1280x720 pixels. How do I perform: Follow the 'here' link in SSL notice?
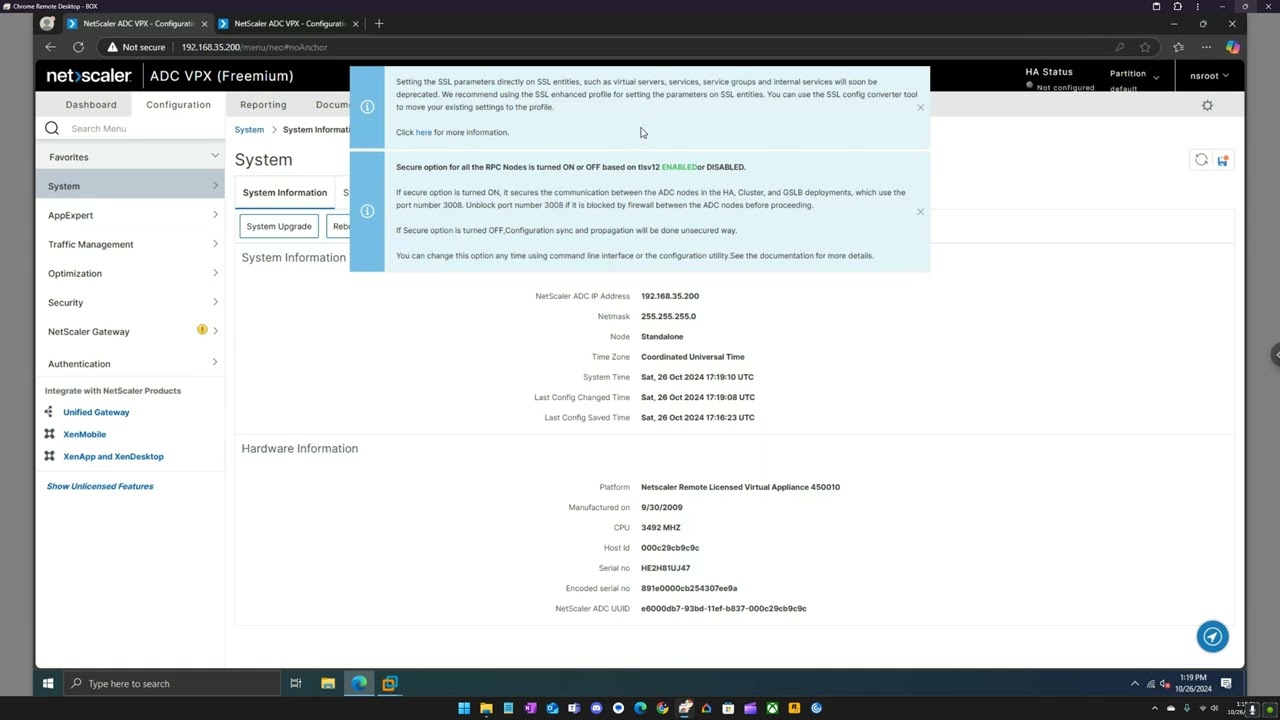(x=424, y=132)
